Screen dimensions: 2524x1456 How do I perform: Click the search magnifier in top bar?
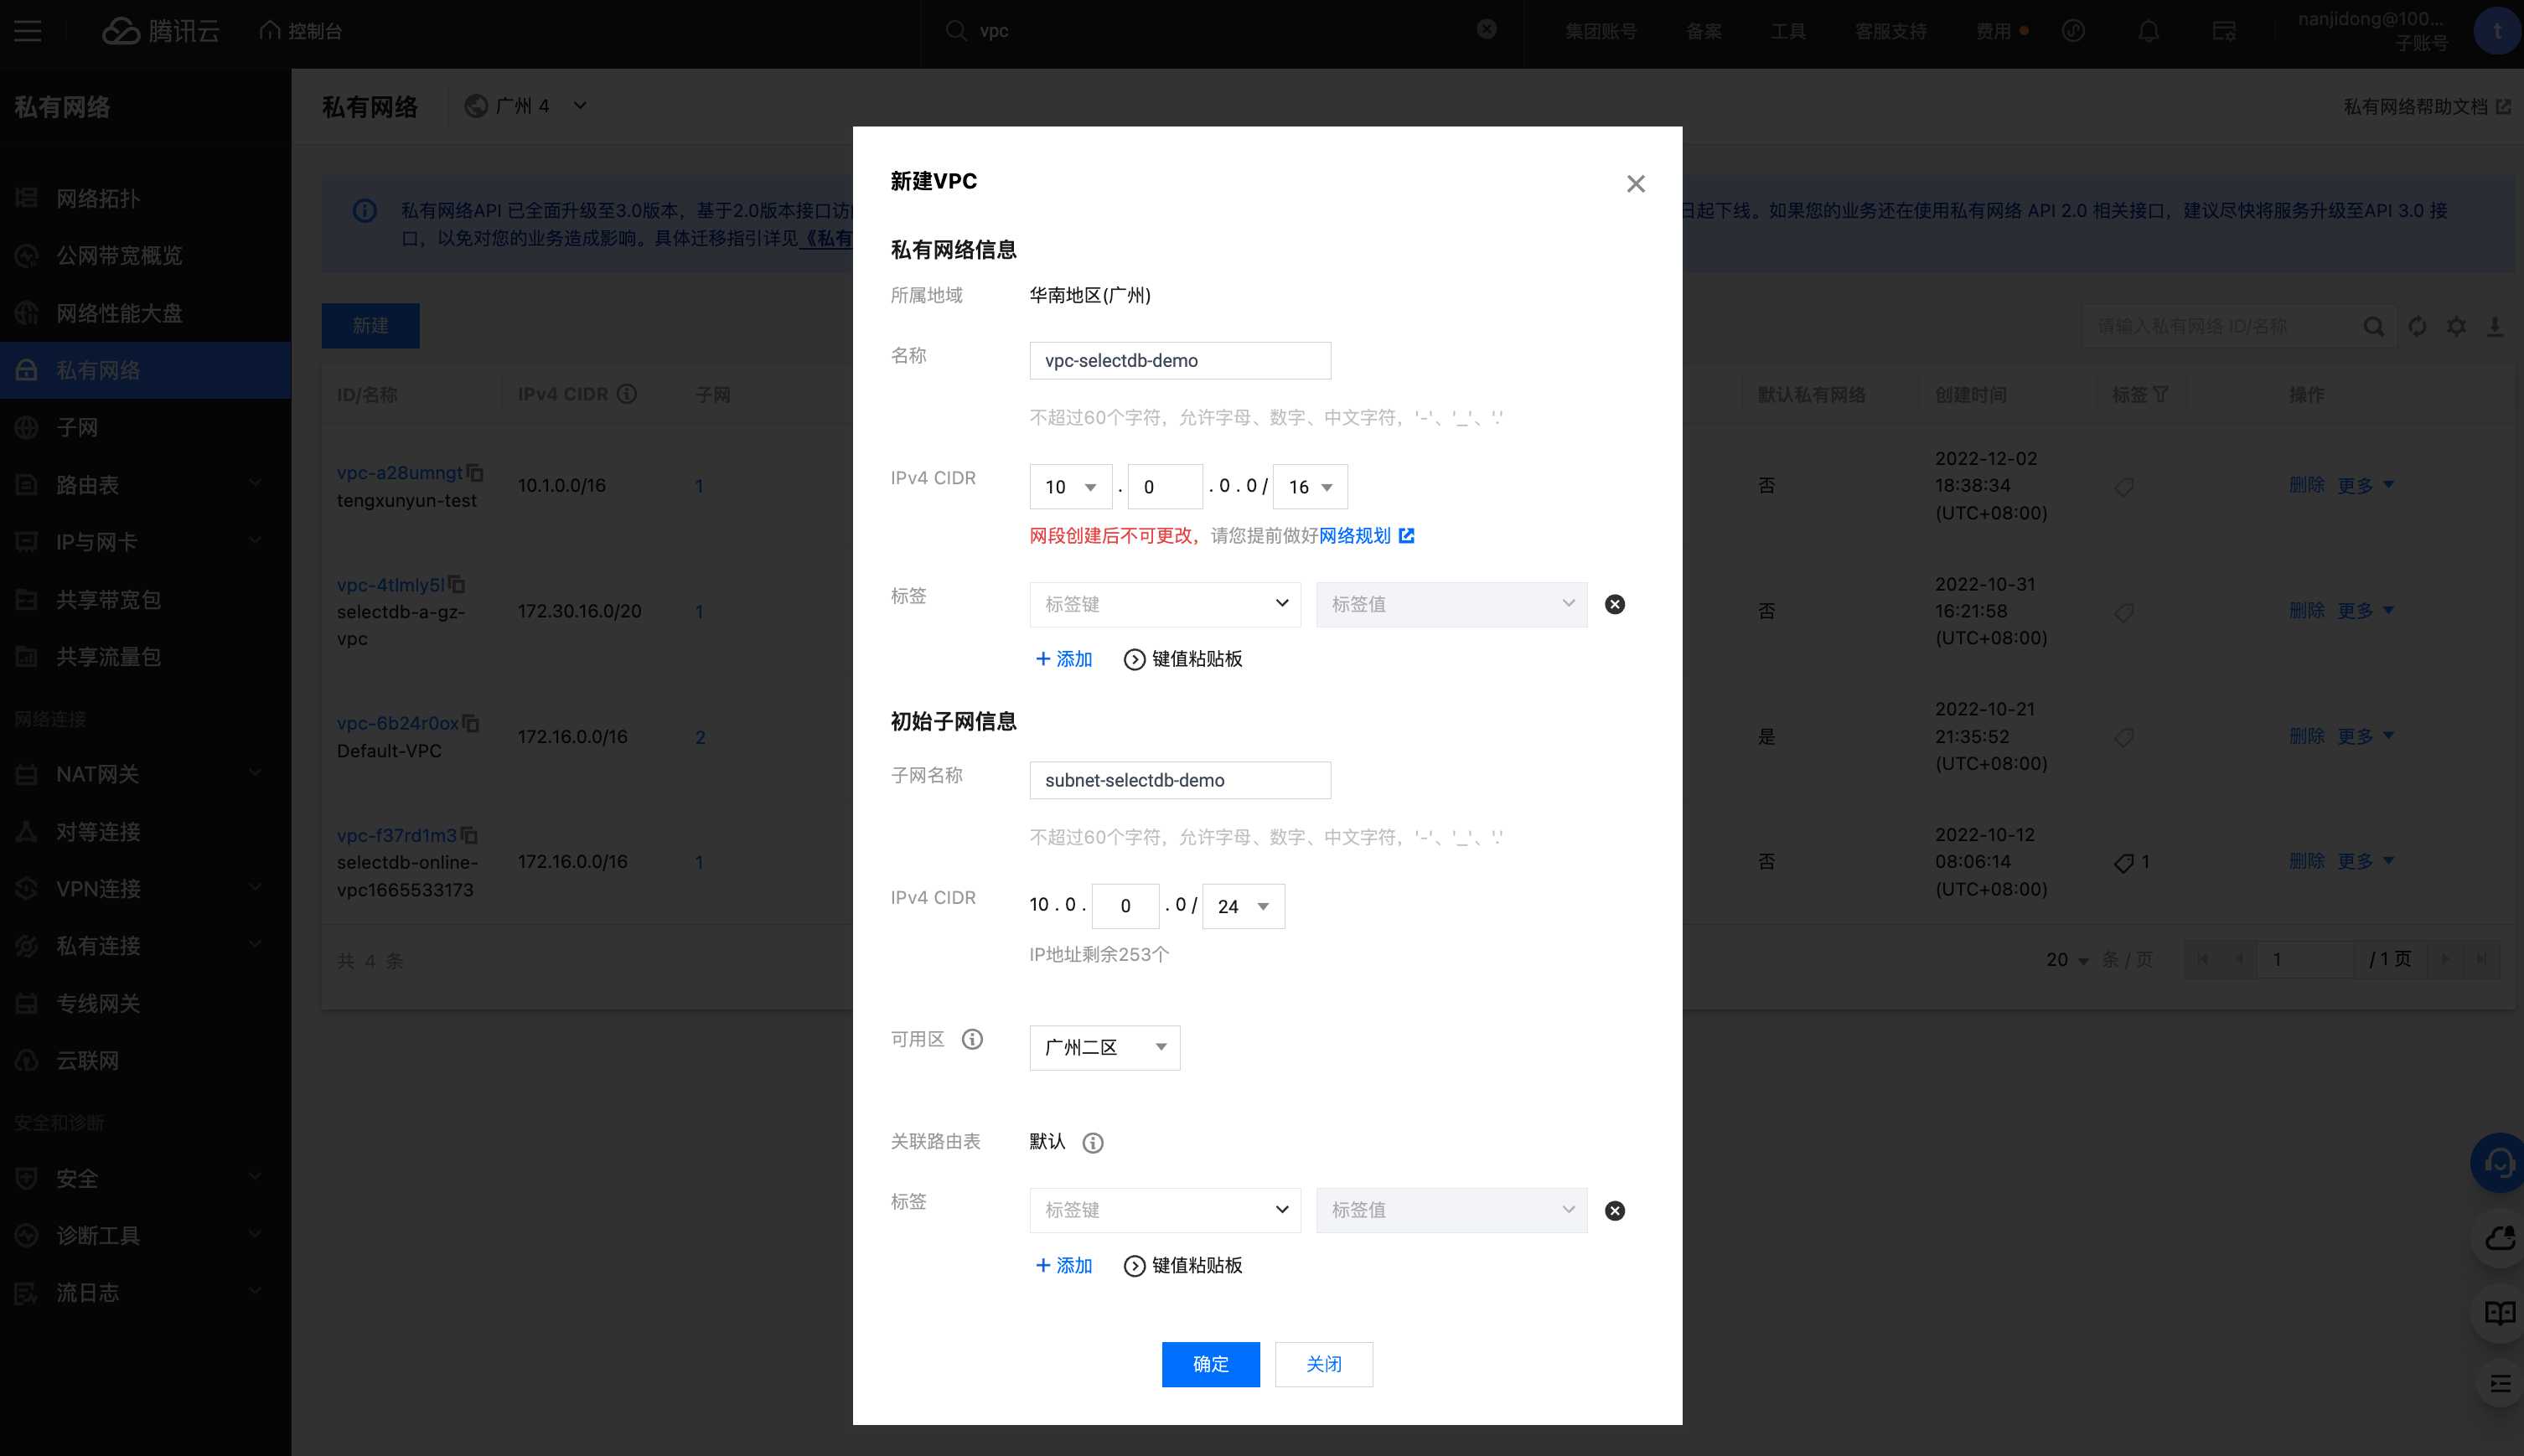(956, 31)
